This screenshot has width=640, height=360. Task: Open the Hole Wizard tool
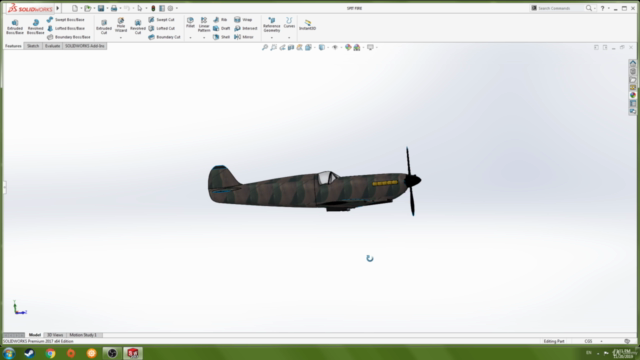coord(121,24)
